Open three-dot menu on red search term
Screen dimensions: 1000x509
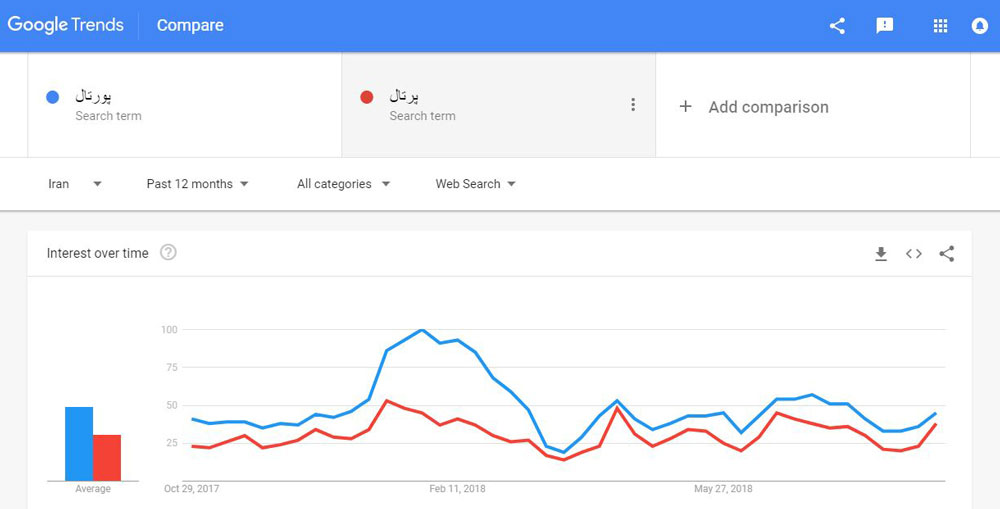(633, 105)
